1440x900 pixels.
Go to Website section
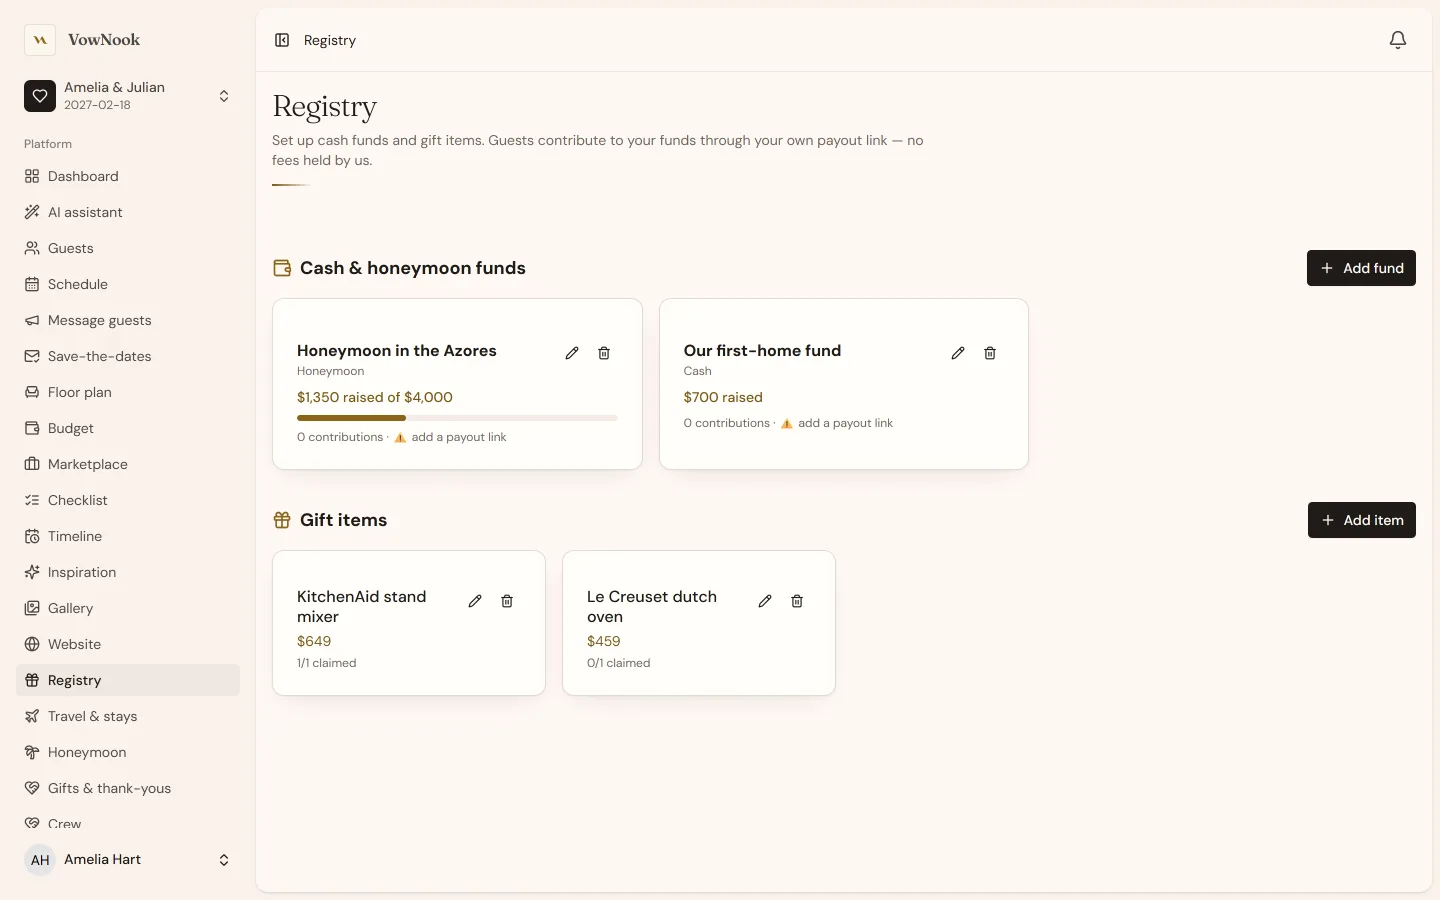point(128,644)
